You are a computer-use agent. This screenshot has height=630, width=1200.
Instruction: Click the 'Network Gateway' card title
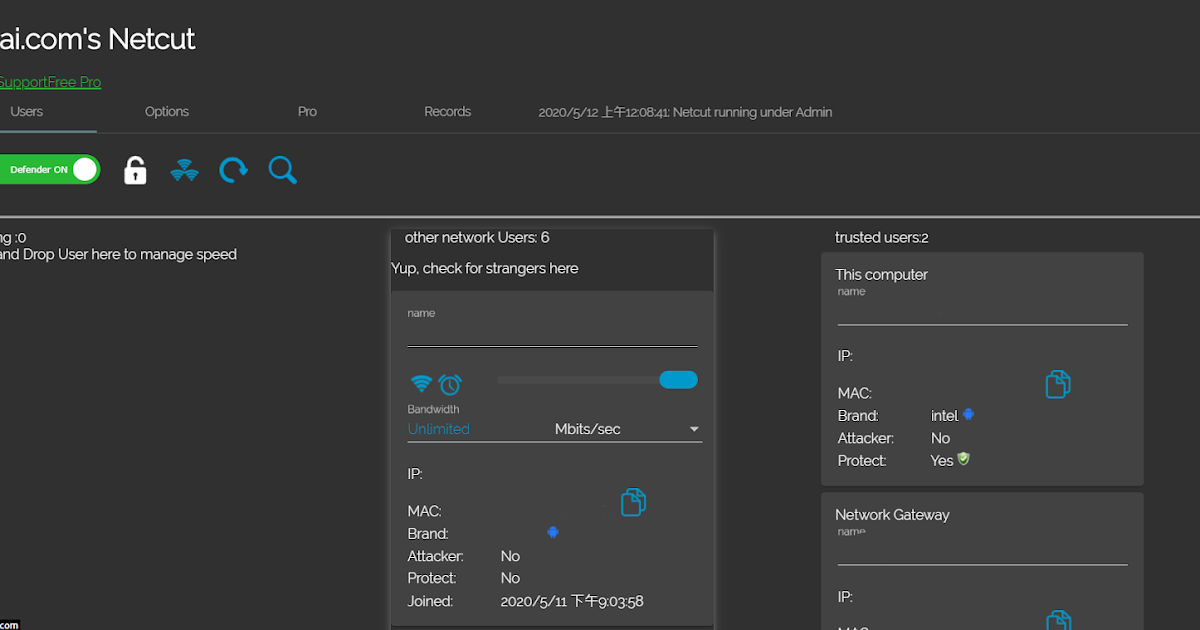892,515
